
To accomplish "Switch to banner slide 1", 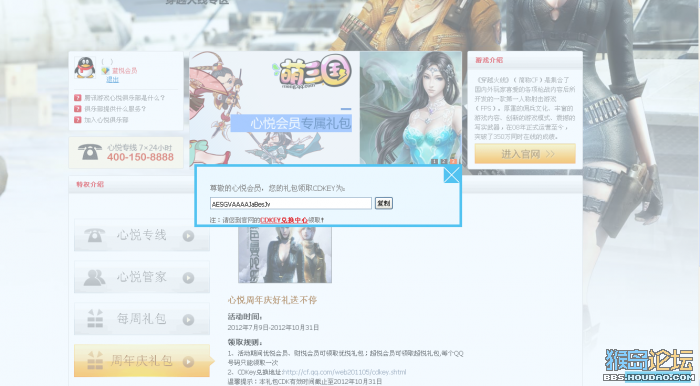I will coord(434,162).
